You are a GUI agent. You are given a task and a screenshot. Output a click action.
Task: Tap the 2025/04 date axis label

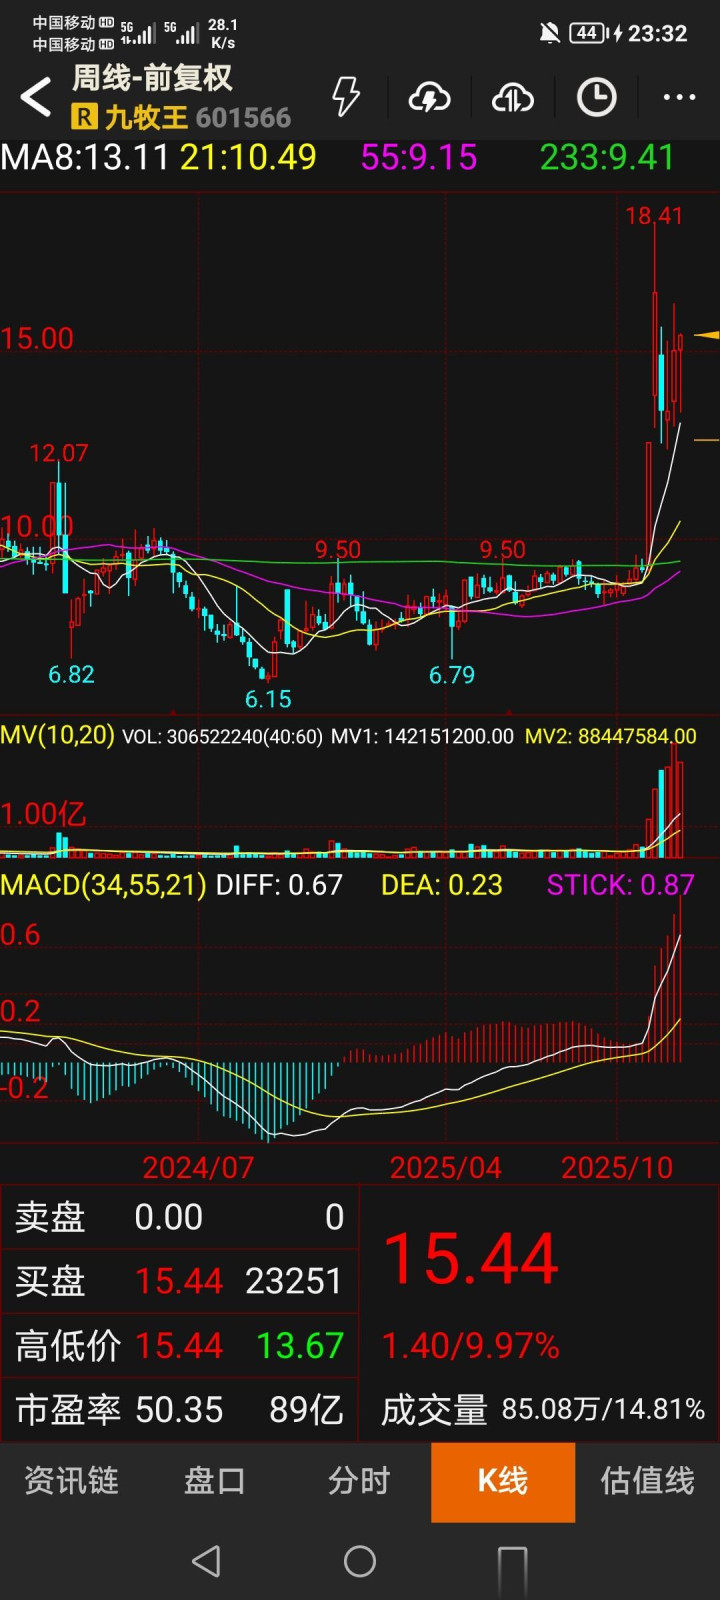pos(445,1167)
